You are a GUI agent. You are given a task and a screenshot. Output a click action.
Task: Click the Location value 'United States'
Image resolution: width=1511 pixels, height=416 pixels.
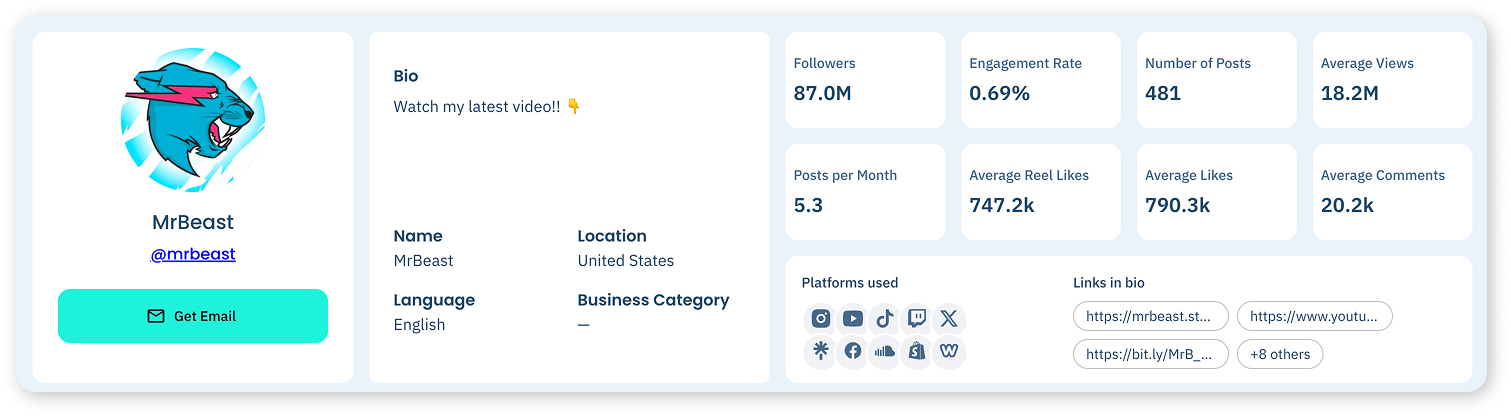point(626,261)
